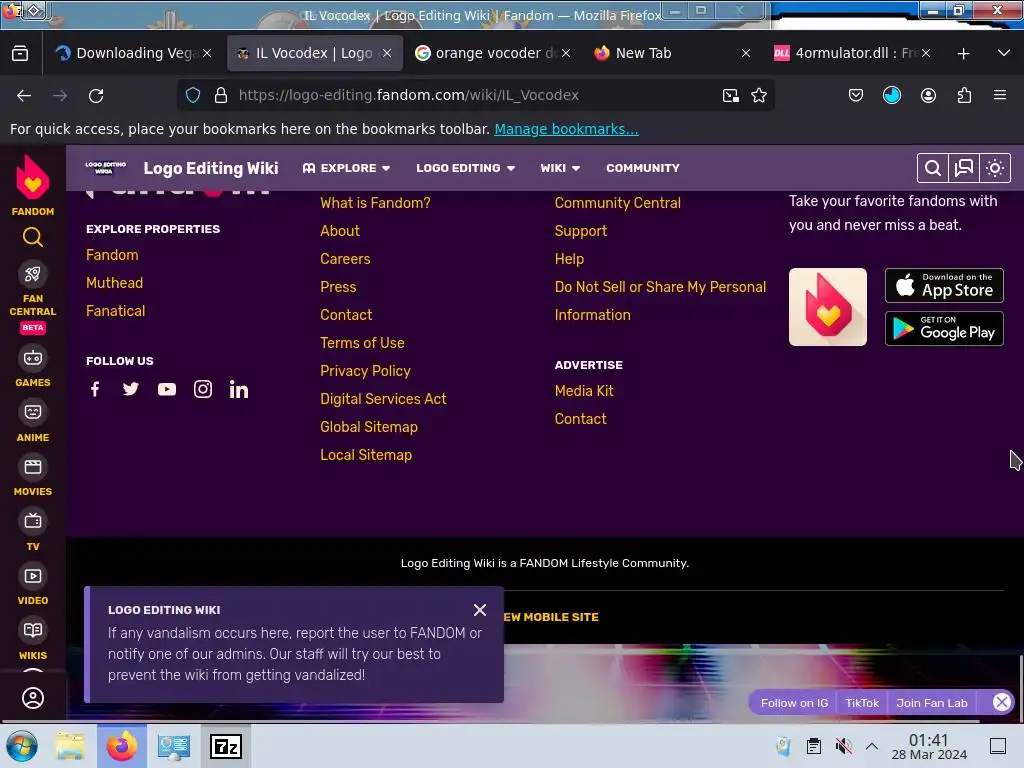Click the tracking protection shield icon
Viewport: 1024px width, 768px height.
point(193,95)
